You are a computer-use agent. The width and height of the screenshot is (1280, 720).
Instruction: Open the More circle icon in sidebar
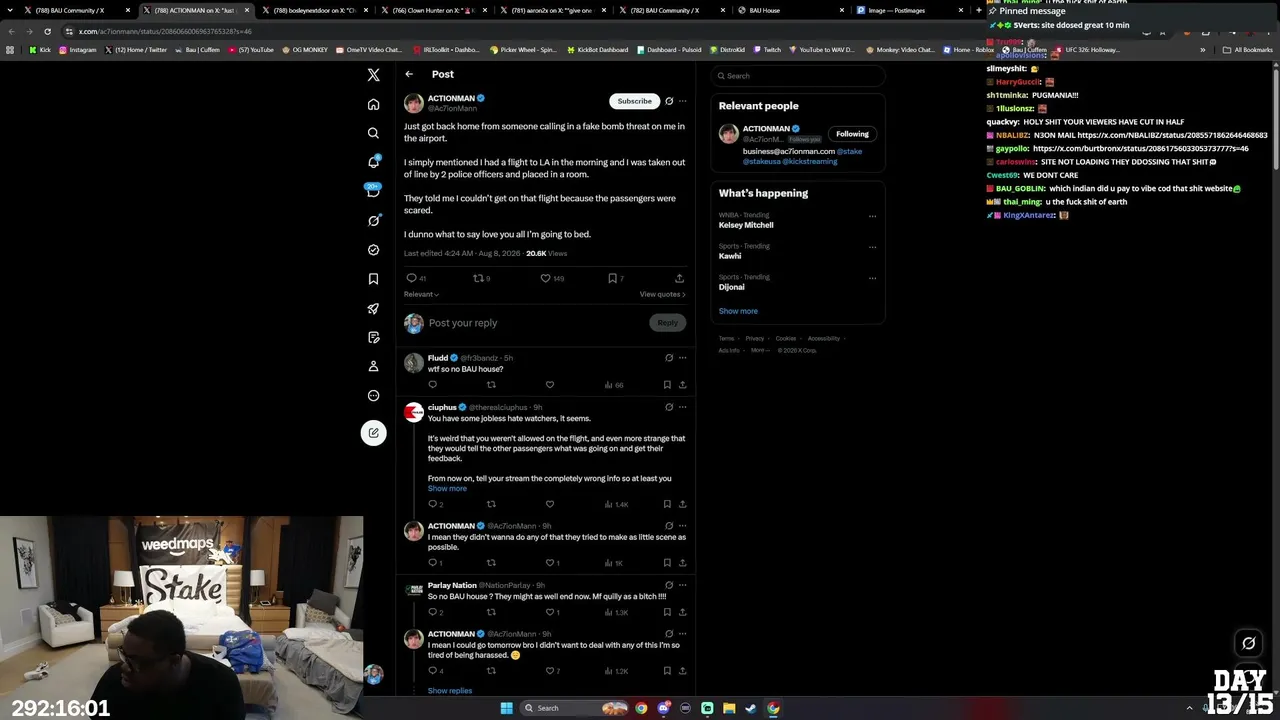(373, 395)
